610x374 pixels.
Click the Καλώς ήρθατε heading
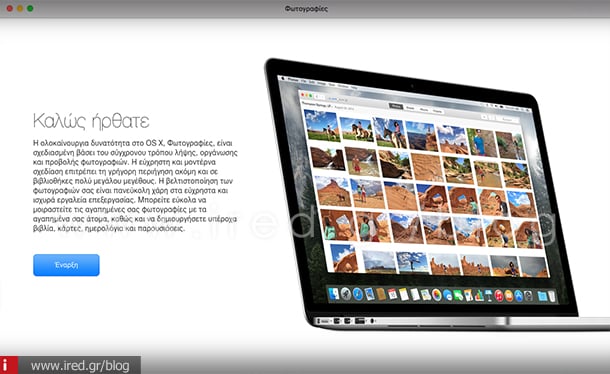coord(91,121)
